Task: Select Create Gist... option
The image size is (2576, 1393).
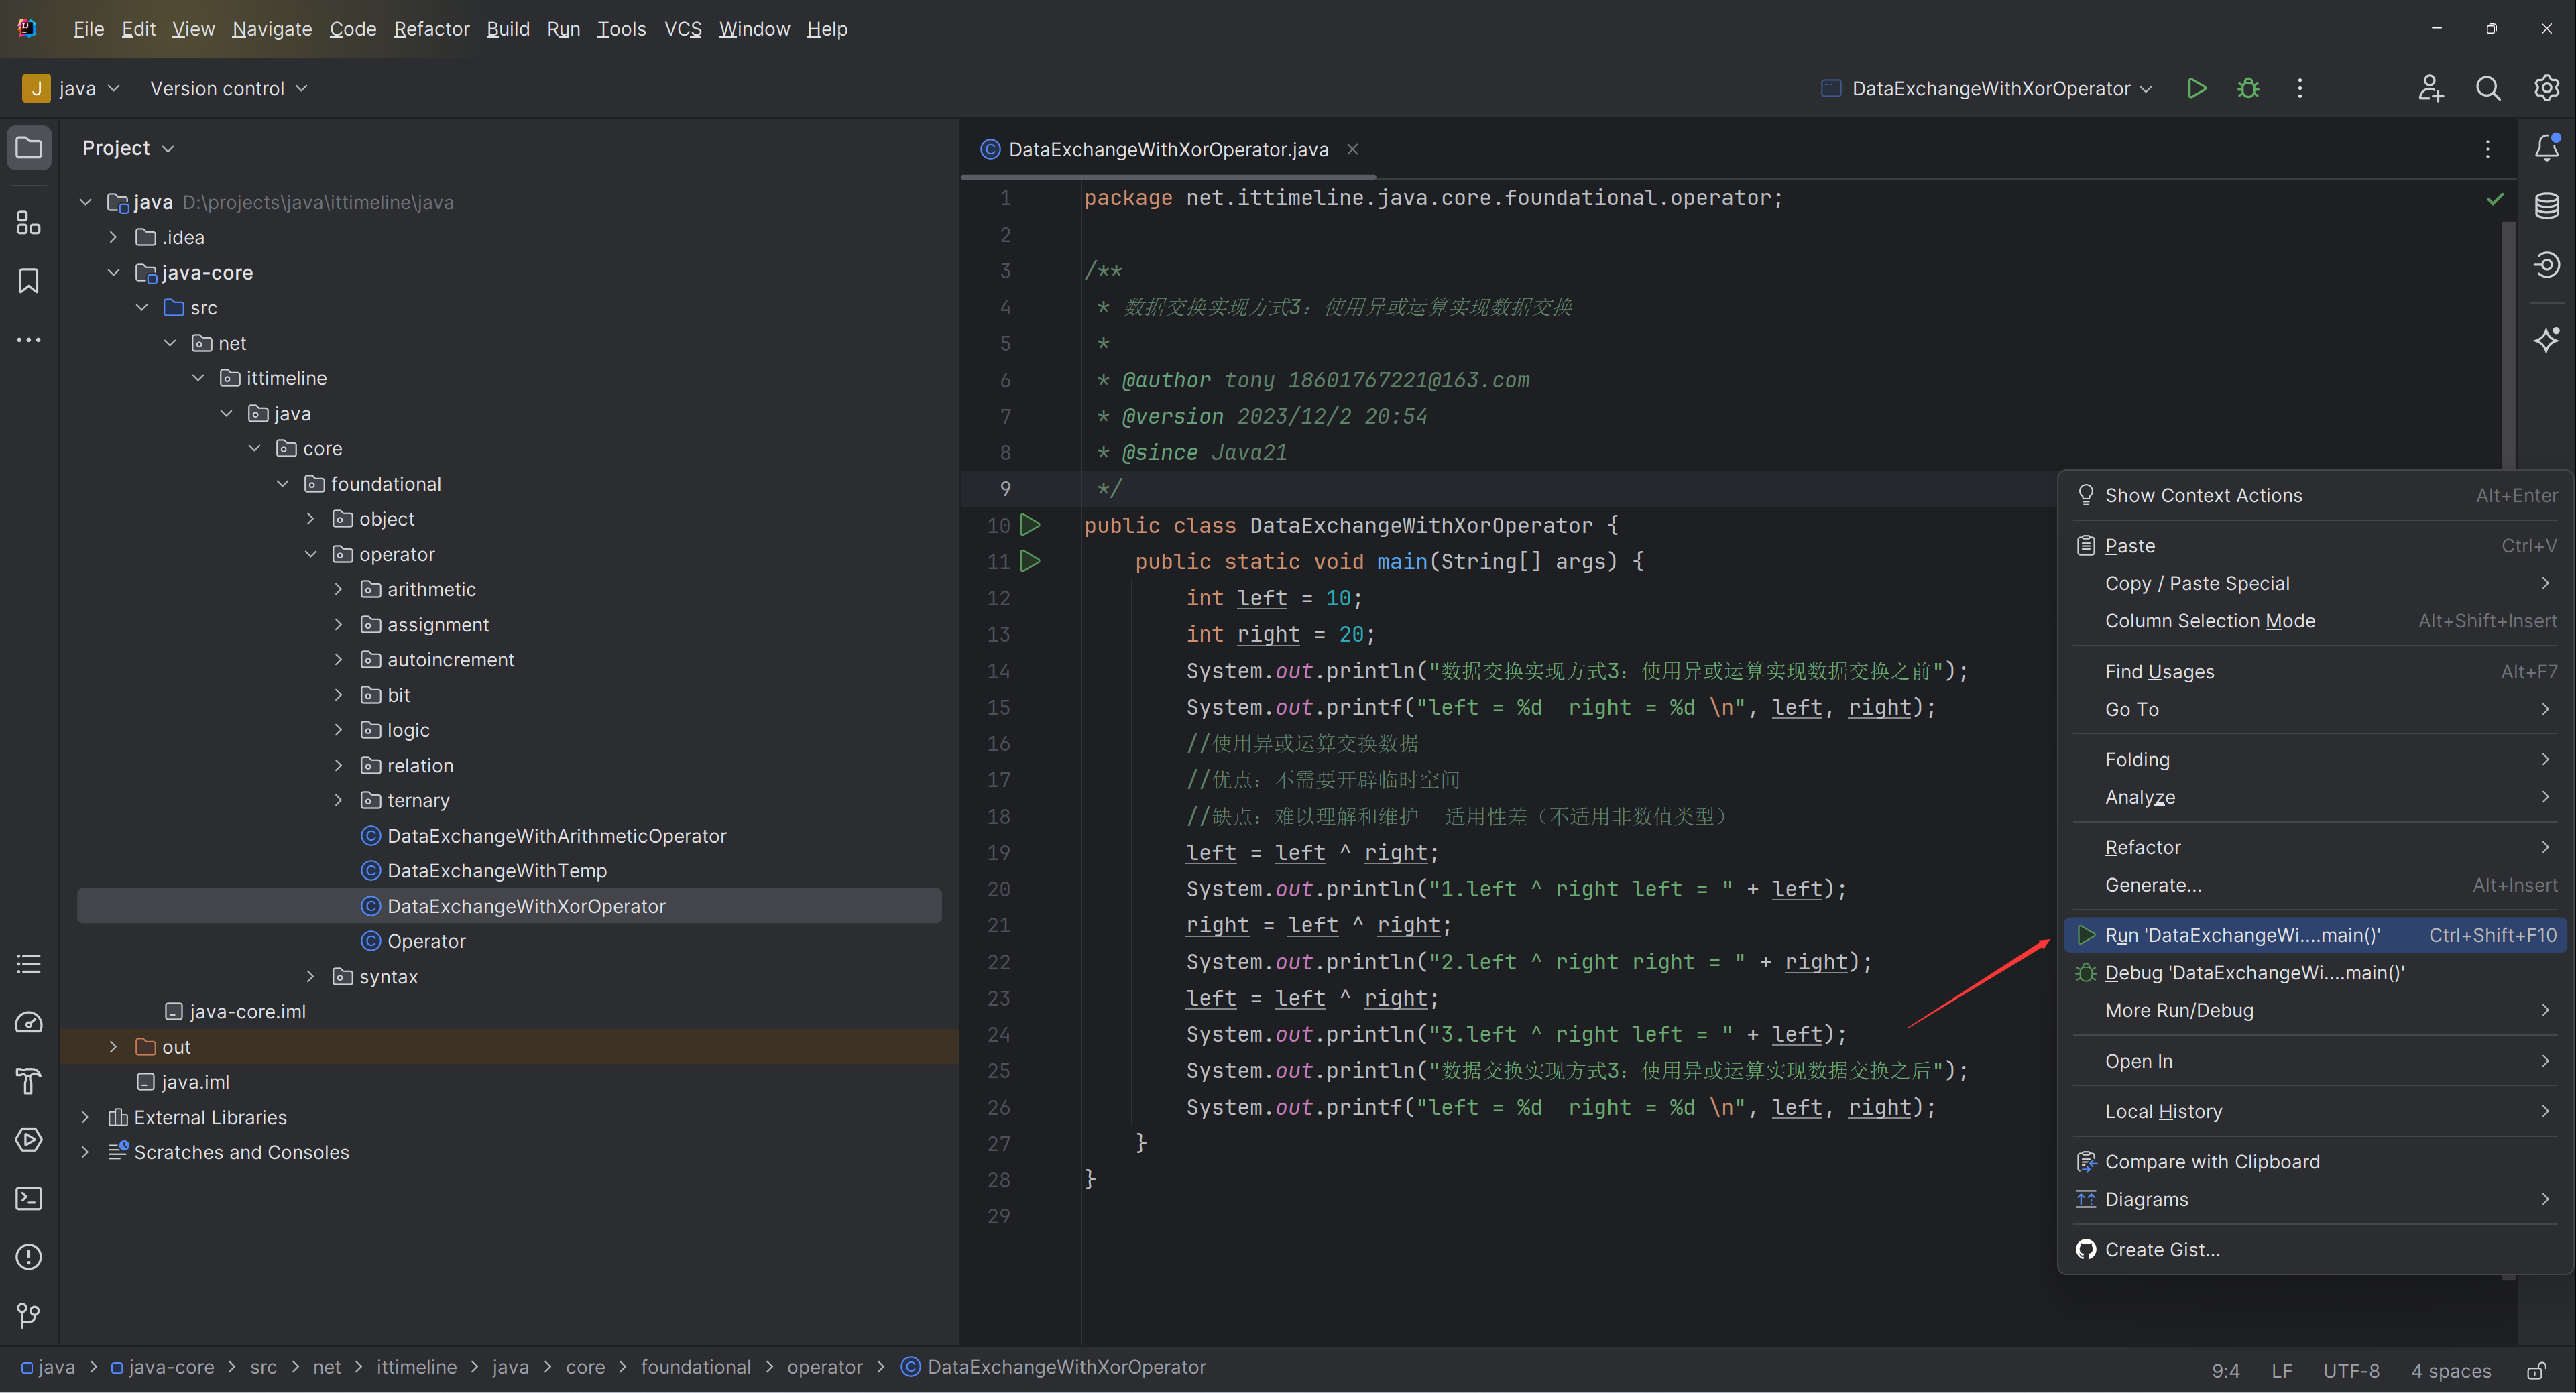Action: tap(2315, 1250)
